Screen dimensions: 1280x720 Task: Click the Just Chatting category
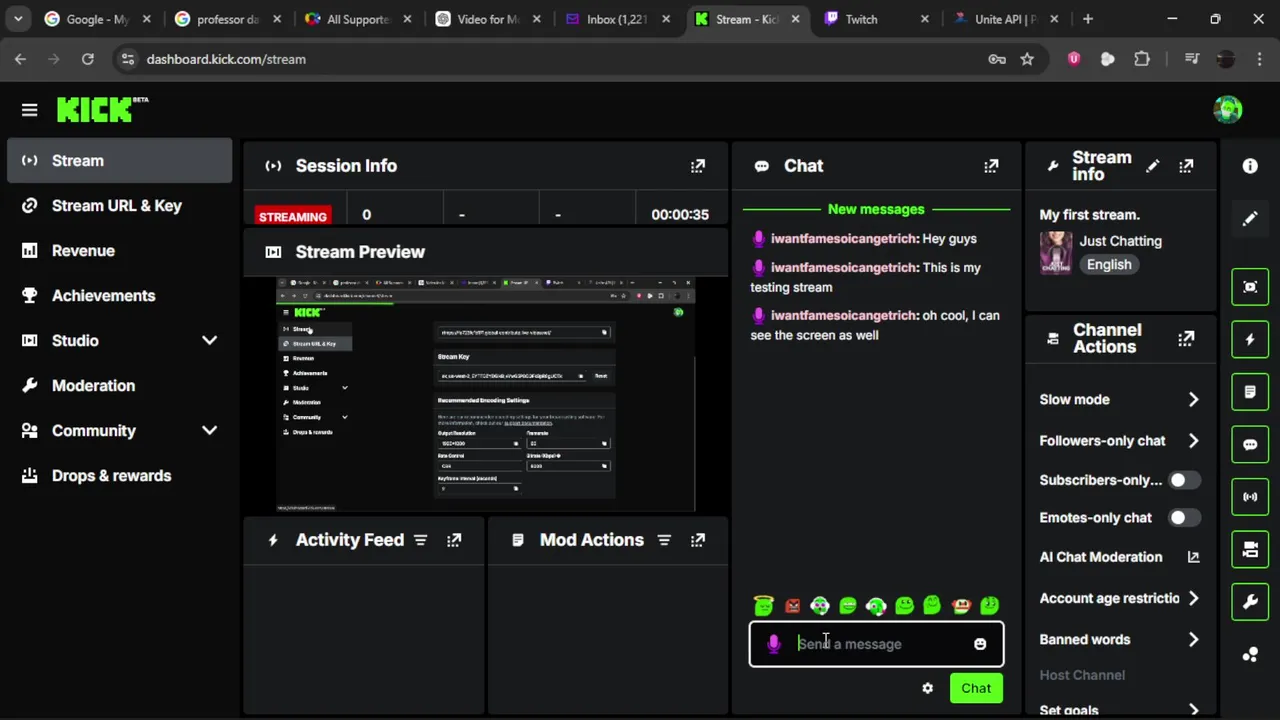[x=1120, y=241]
